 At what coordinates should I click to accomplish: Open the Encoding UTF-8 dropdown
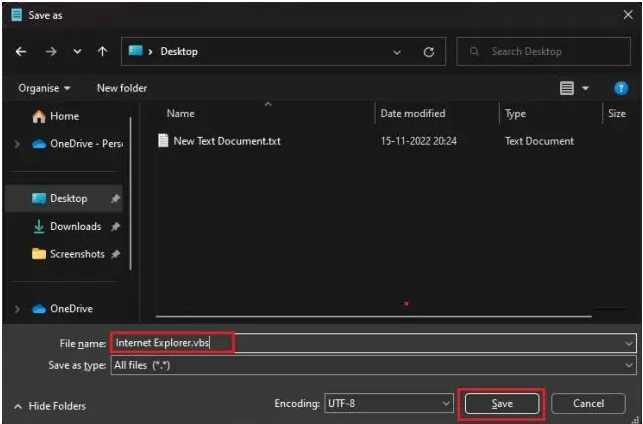click(x=446, y=403)
